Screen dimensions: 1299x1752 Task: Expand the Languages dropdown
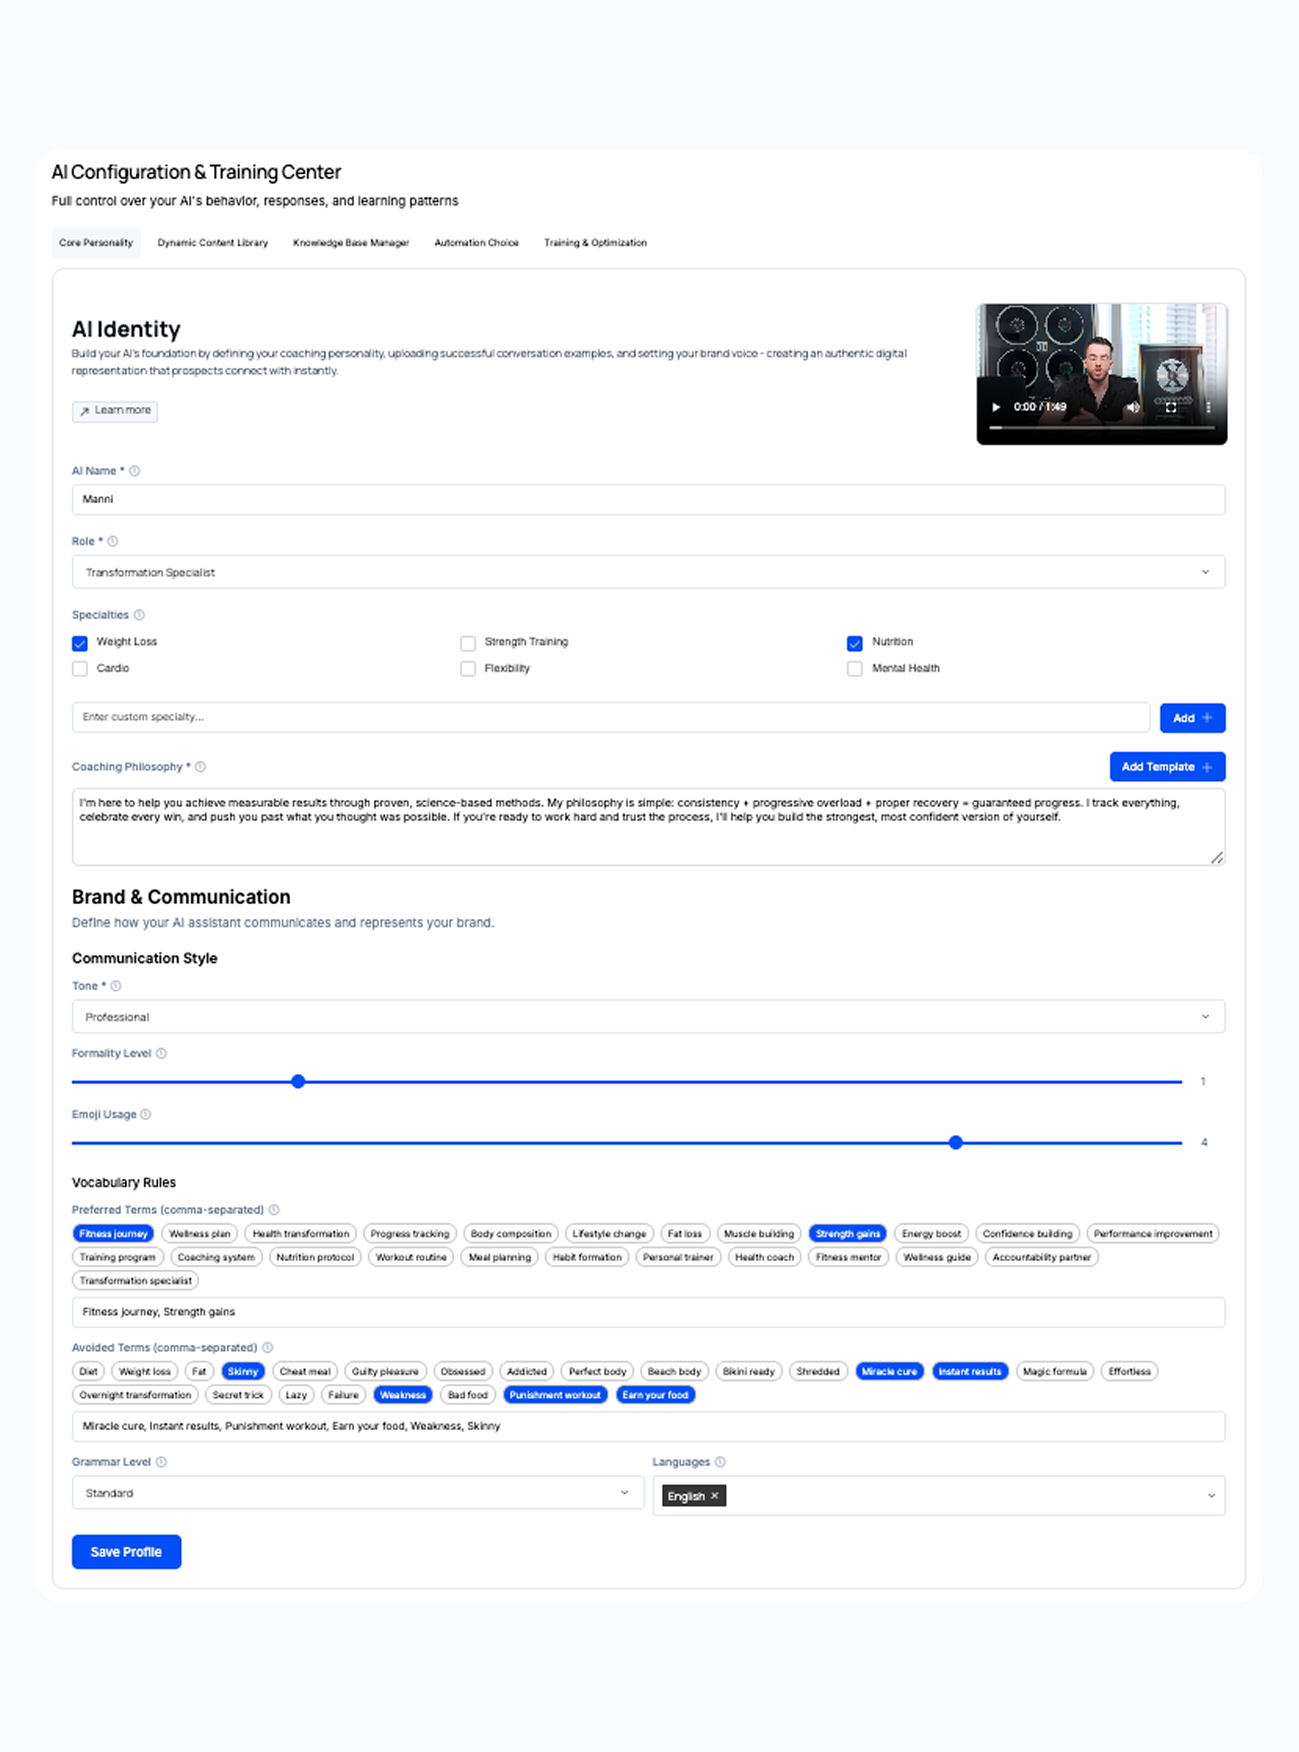coord(1211,1496)
